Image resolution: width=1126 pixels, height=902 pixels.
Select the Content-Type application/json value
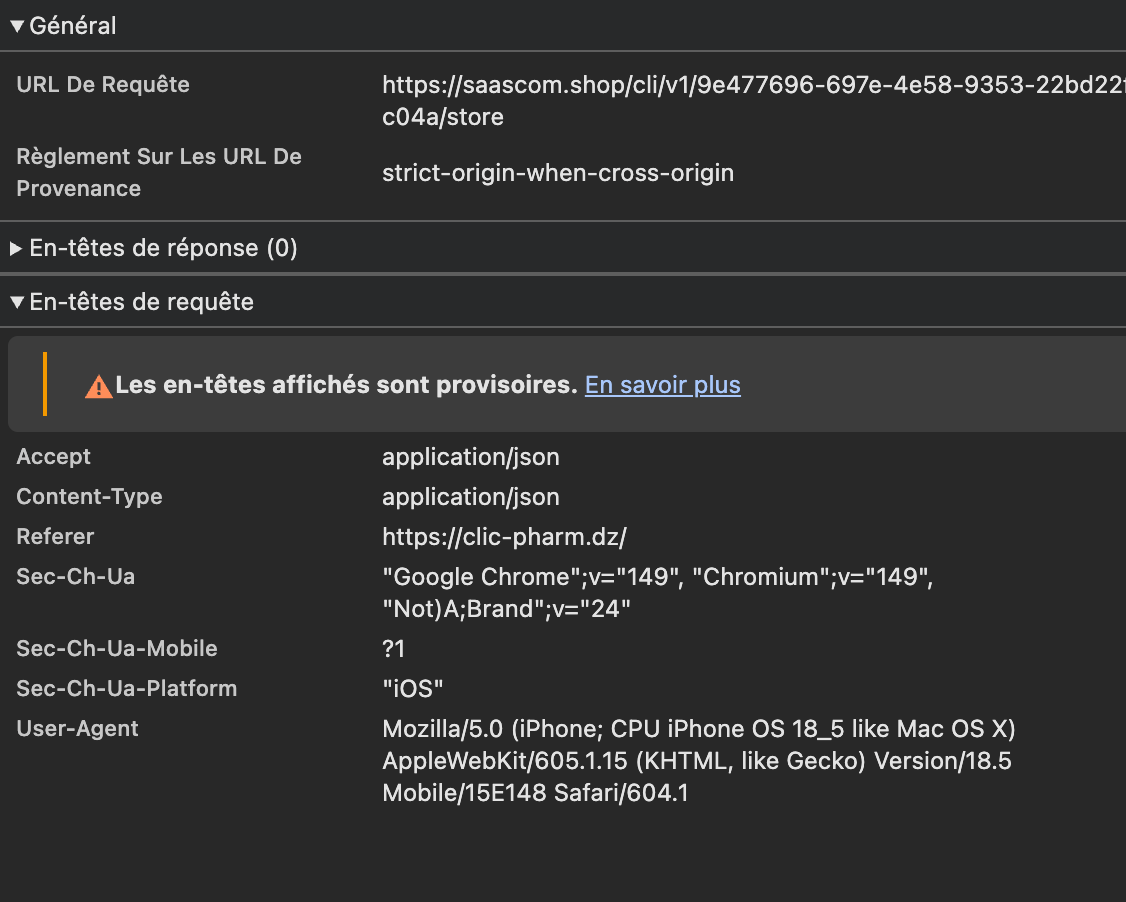[470, 497]
